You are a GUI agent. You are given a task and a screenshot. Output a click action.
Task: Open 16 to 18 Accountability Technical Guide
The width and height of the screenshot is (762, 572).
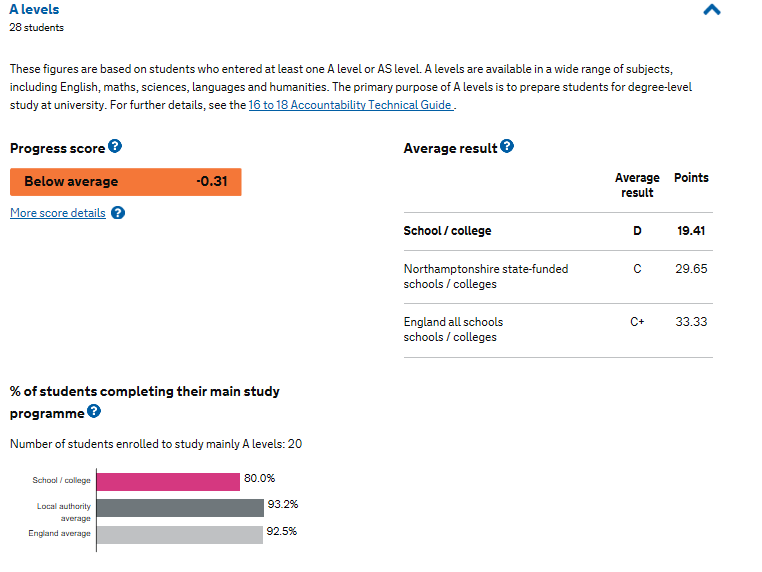coord(350,105)
